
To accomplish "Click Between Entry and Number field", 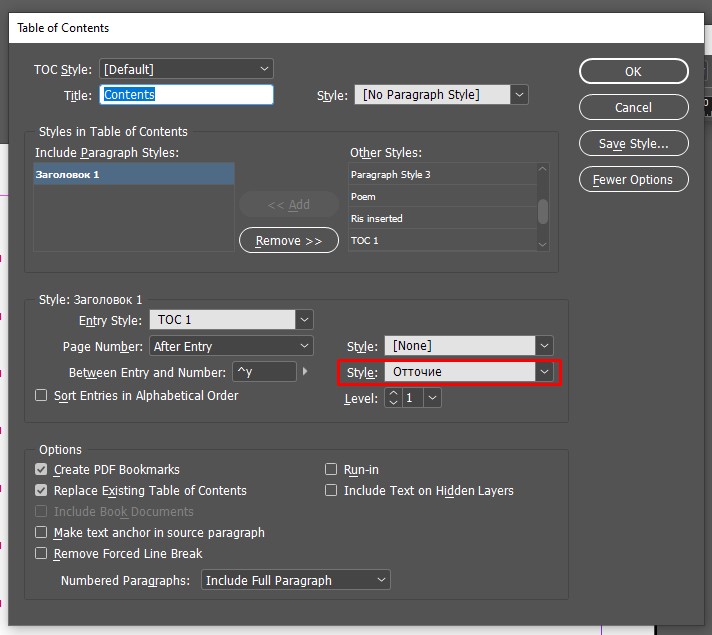I will point(264,372).
